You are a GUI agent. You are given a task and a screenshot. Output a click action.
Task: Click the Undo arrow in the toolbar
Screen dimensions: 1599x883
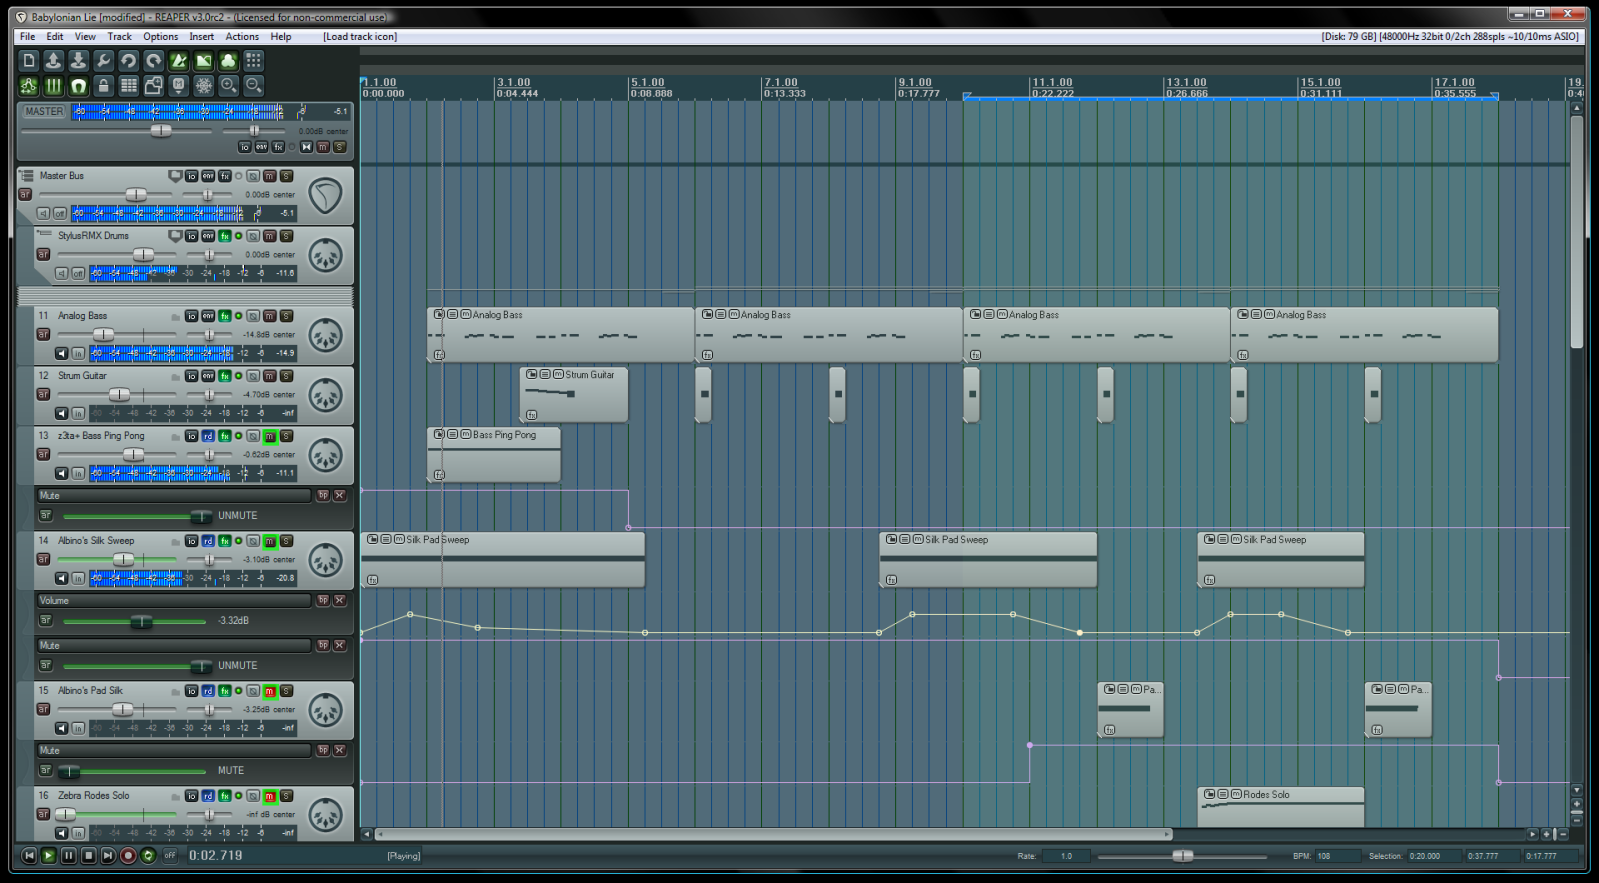[x=128, y=61]
